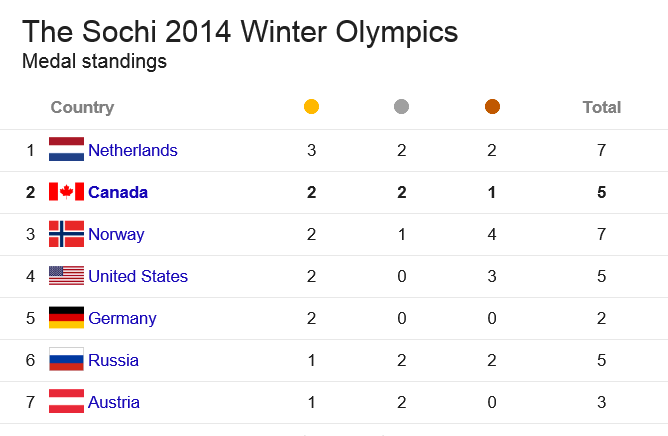
Task: Click the Canada flag icon
Action: coord(66,191)
